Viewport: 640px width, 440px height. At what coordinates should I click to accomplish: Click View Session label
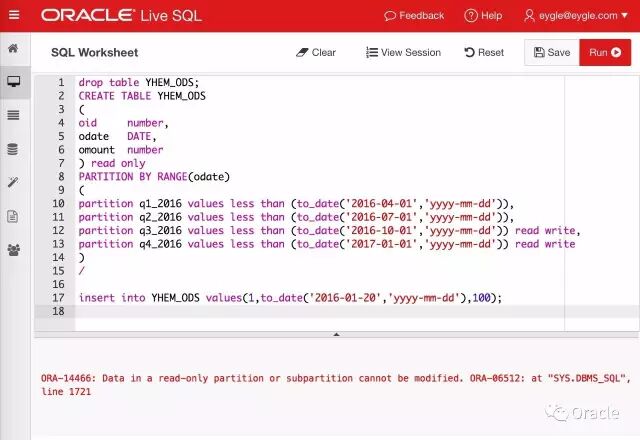(x=411, y=52)
